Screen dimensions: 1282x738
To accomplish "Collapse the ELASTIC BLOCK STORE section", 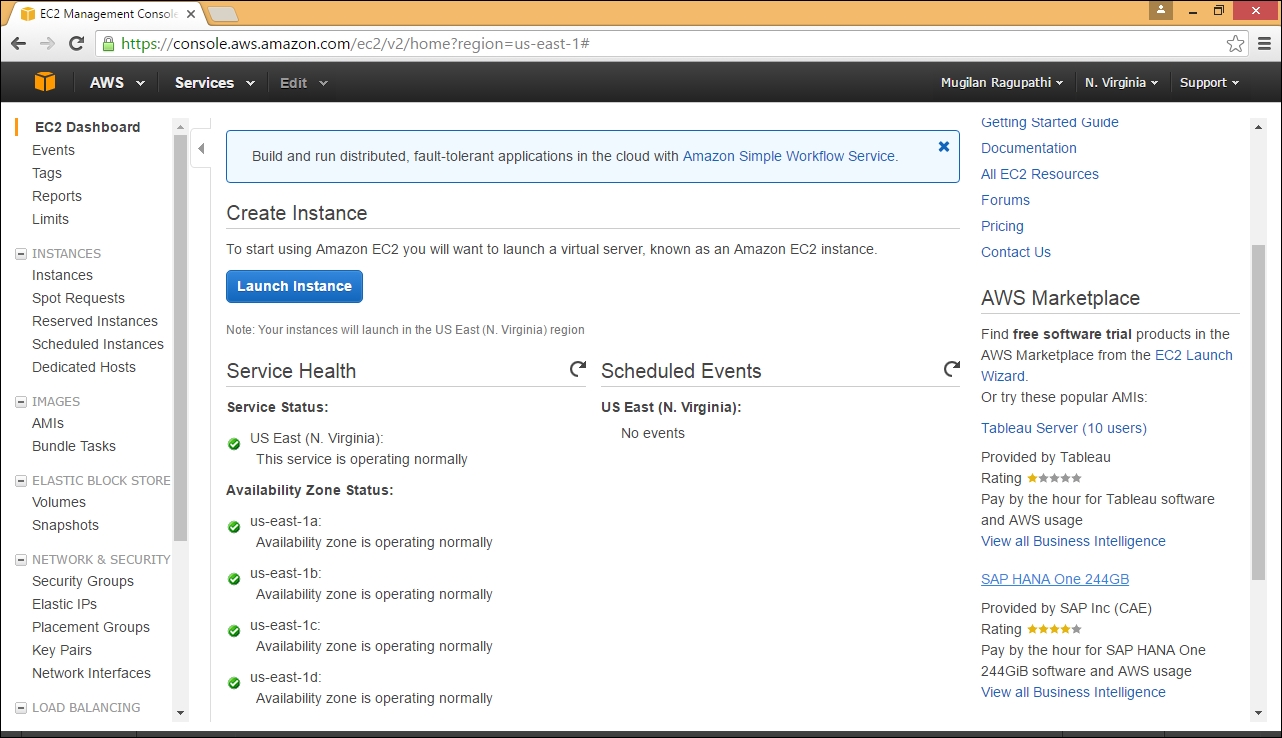I will 21,481.
